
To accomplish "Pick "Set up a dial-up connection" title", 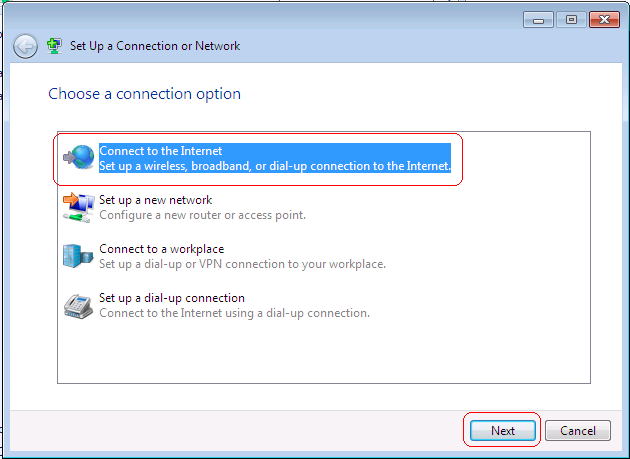I will [172, 298].
